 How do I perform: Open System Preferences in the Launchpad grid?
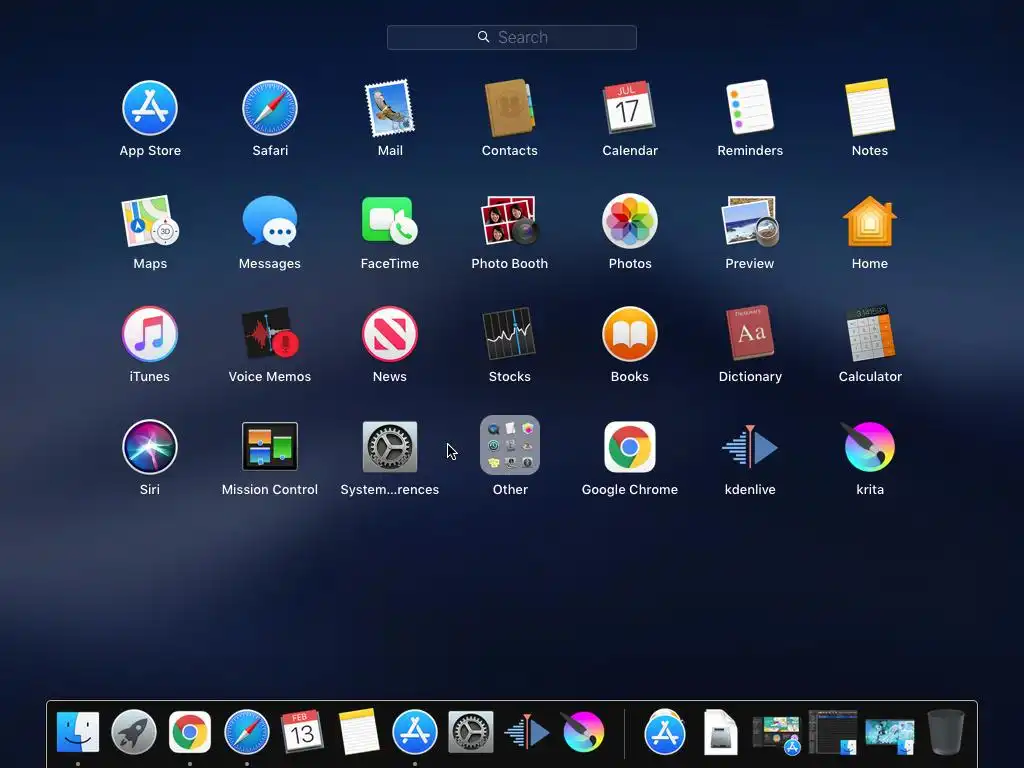390,447
